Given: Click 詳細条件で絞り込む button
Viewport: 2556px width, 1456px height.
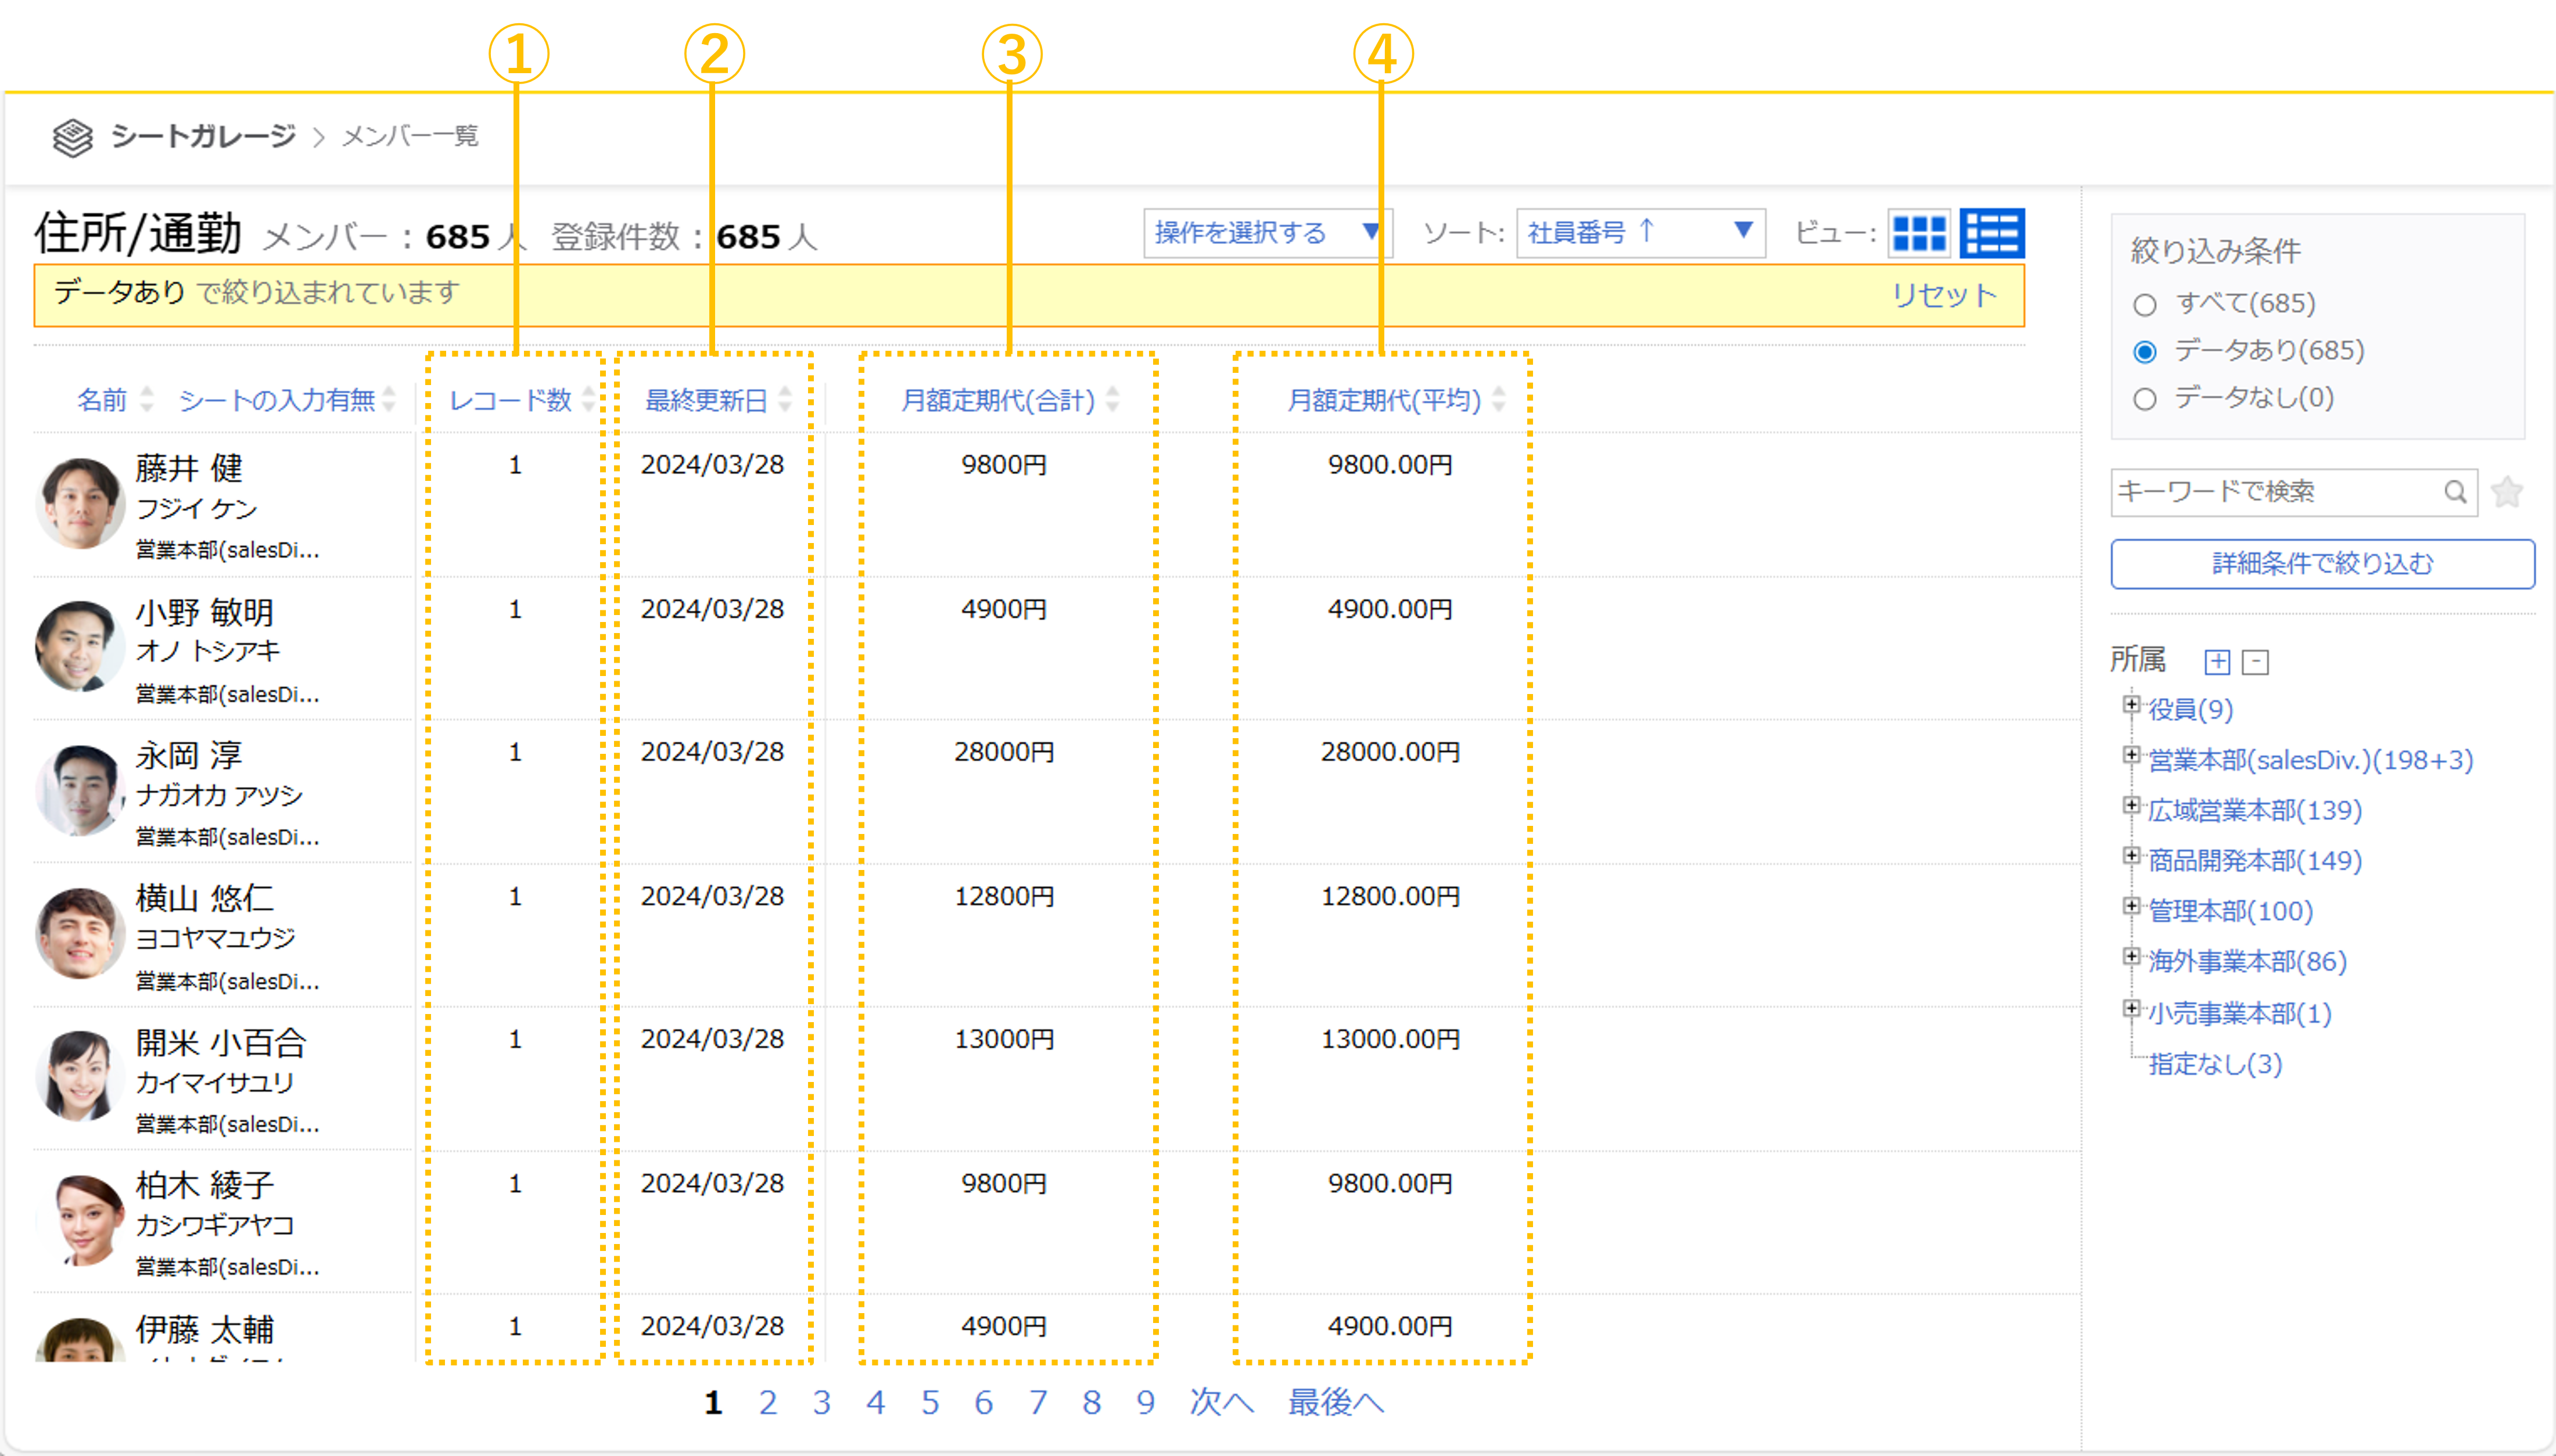Looking at the screenshot, I should click(x=2322, y=564).
